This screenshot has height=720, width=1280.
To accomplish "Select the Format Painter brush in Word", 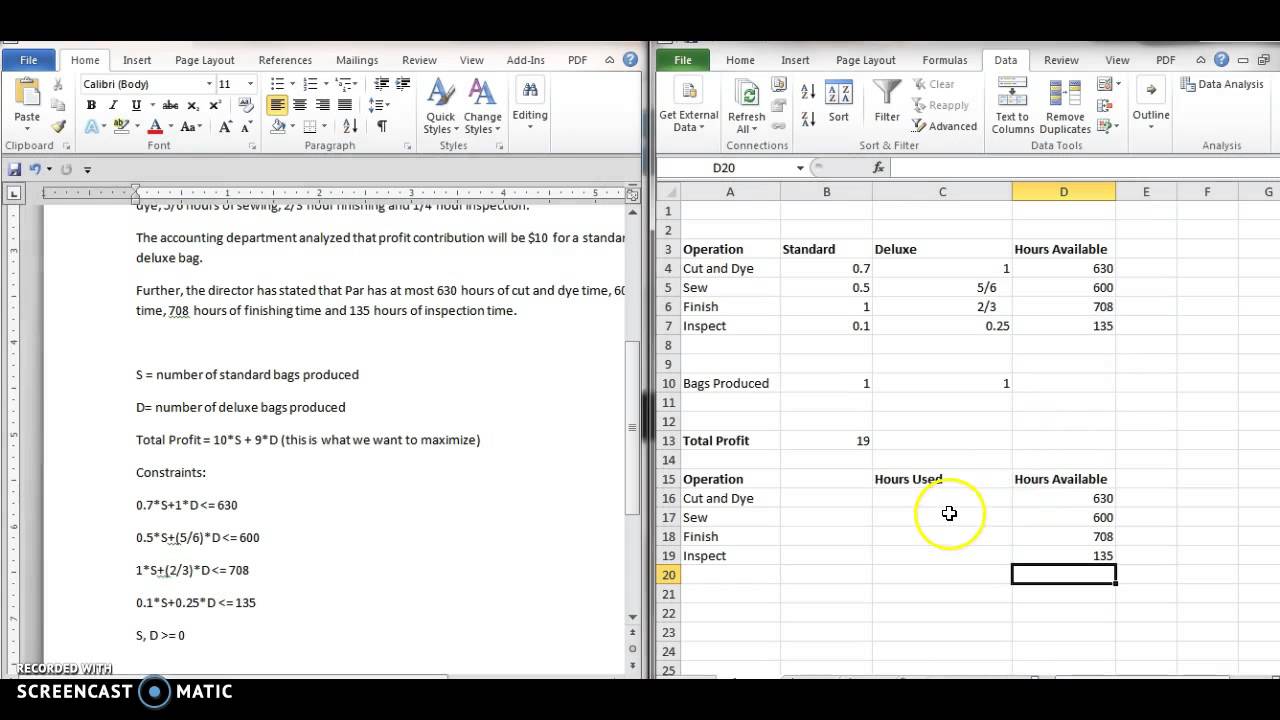I will coord(58,127).
